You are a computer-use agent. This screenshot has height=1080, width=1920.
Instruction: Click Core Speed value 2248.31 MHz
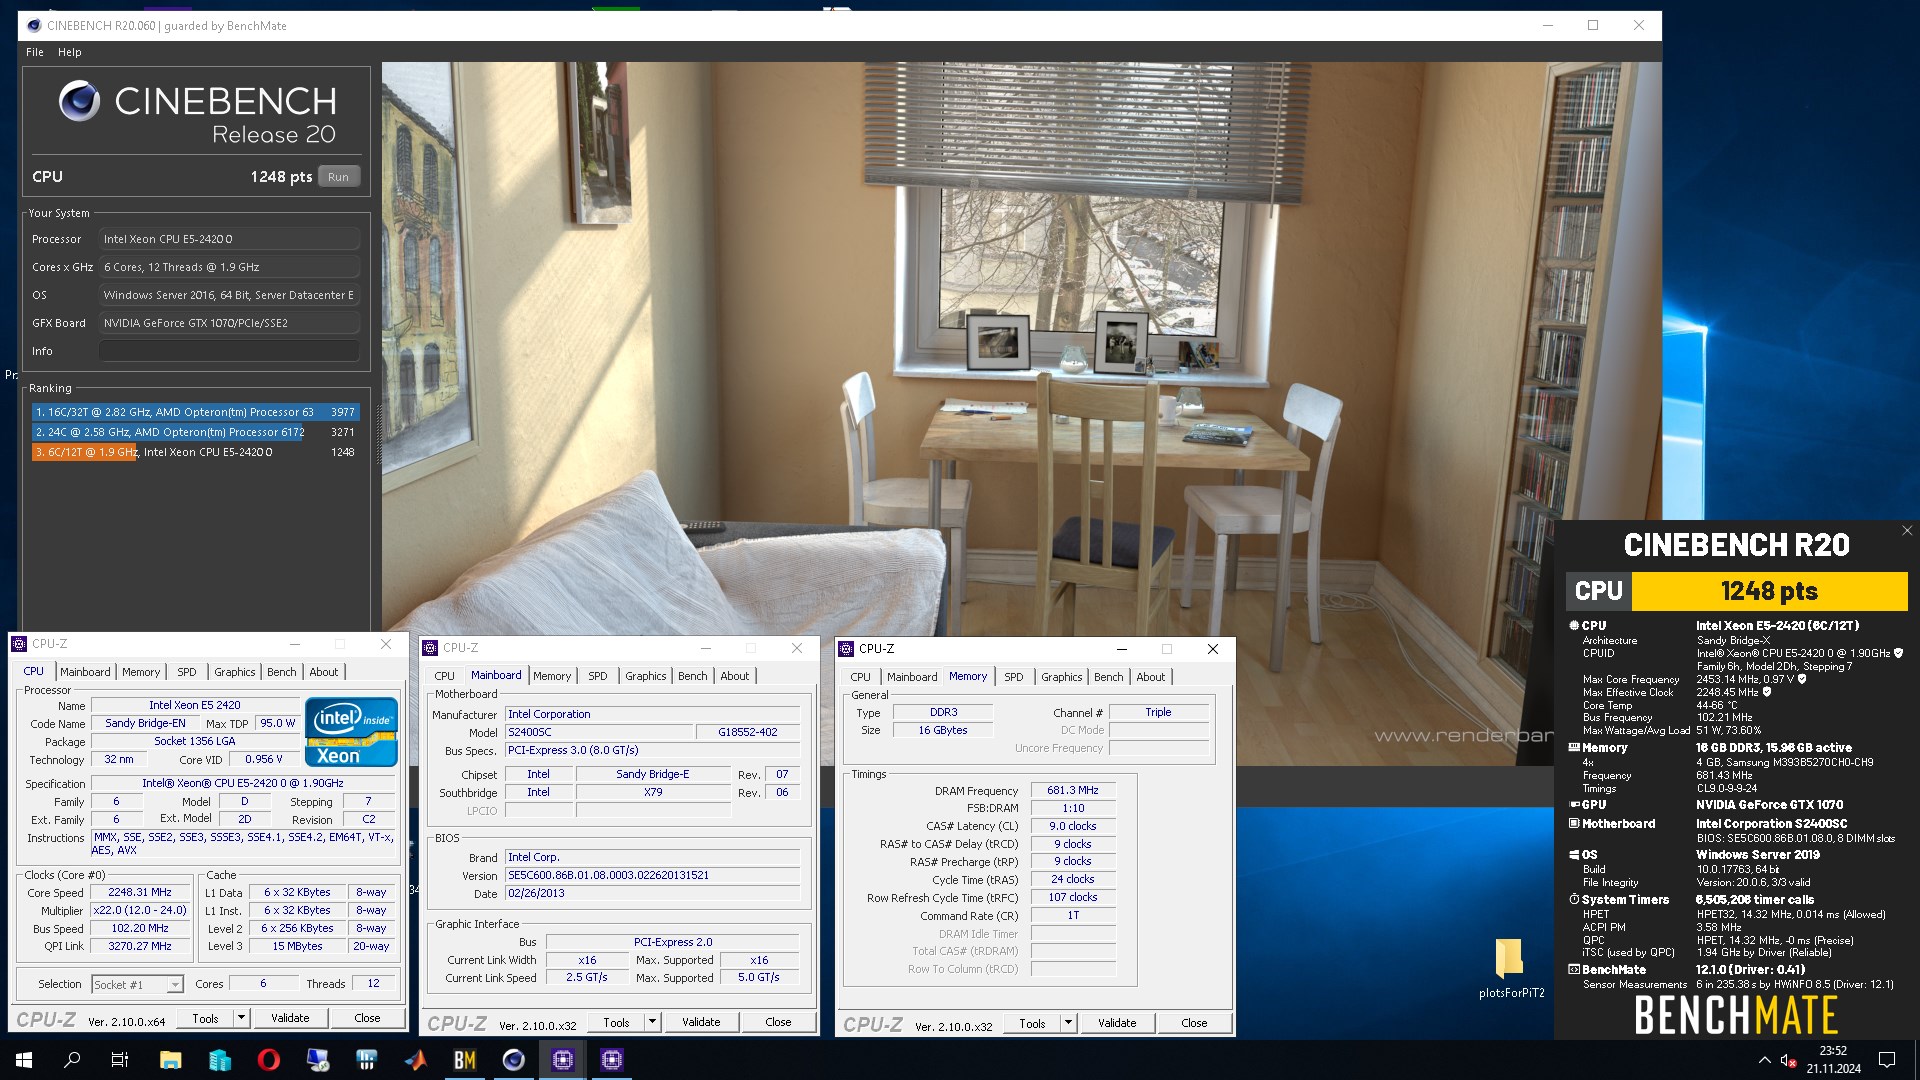click(x=140, y=893)
